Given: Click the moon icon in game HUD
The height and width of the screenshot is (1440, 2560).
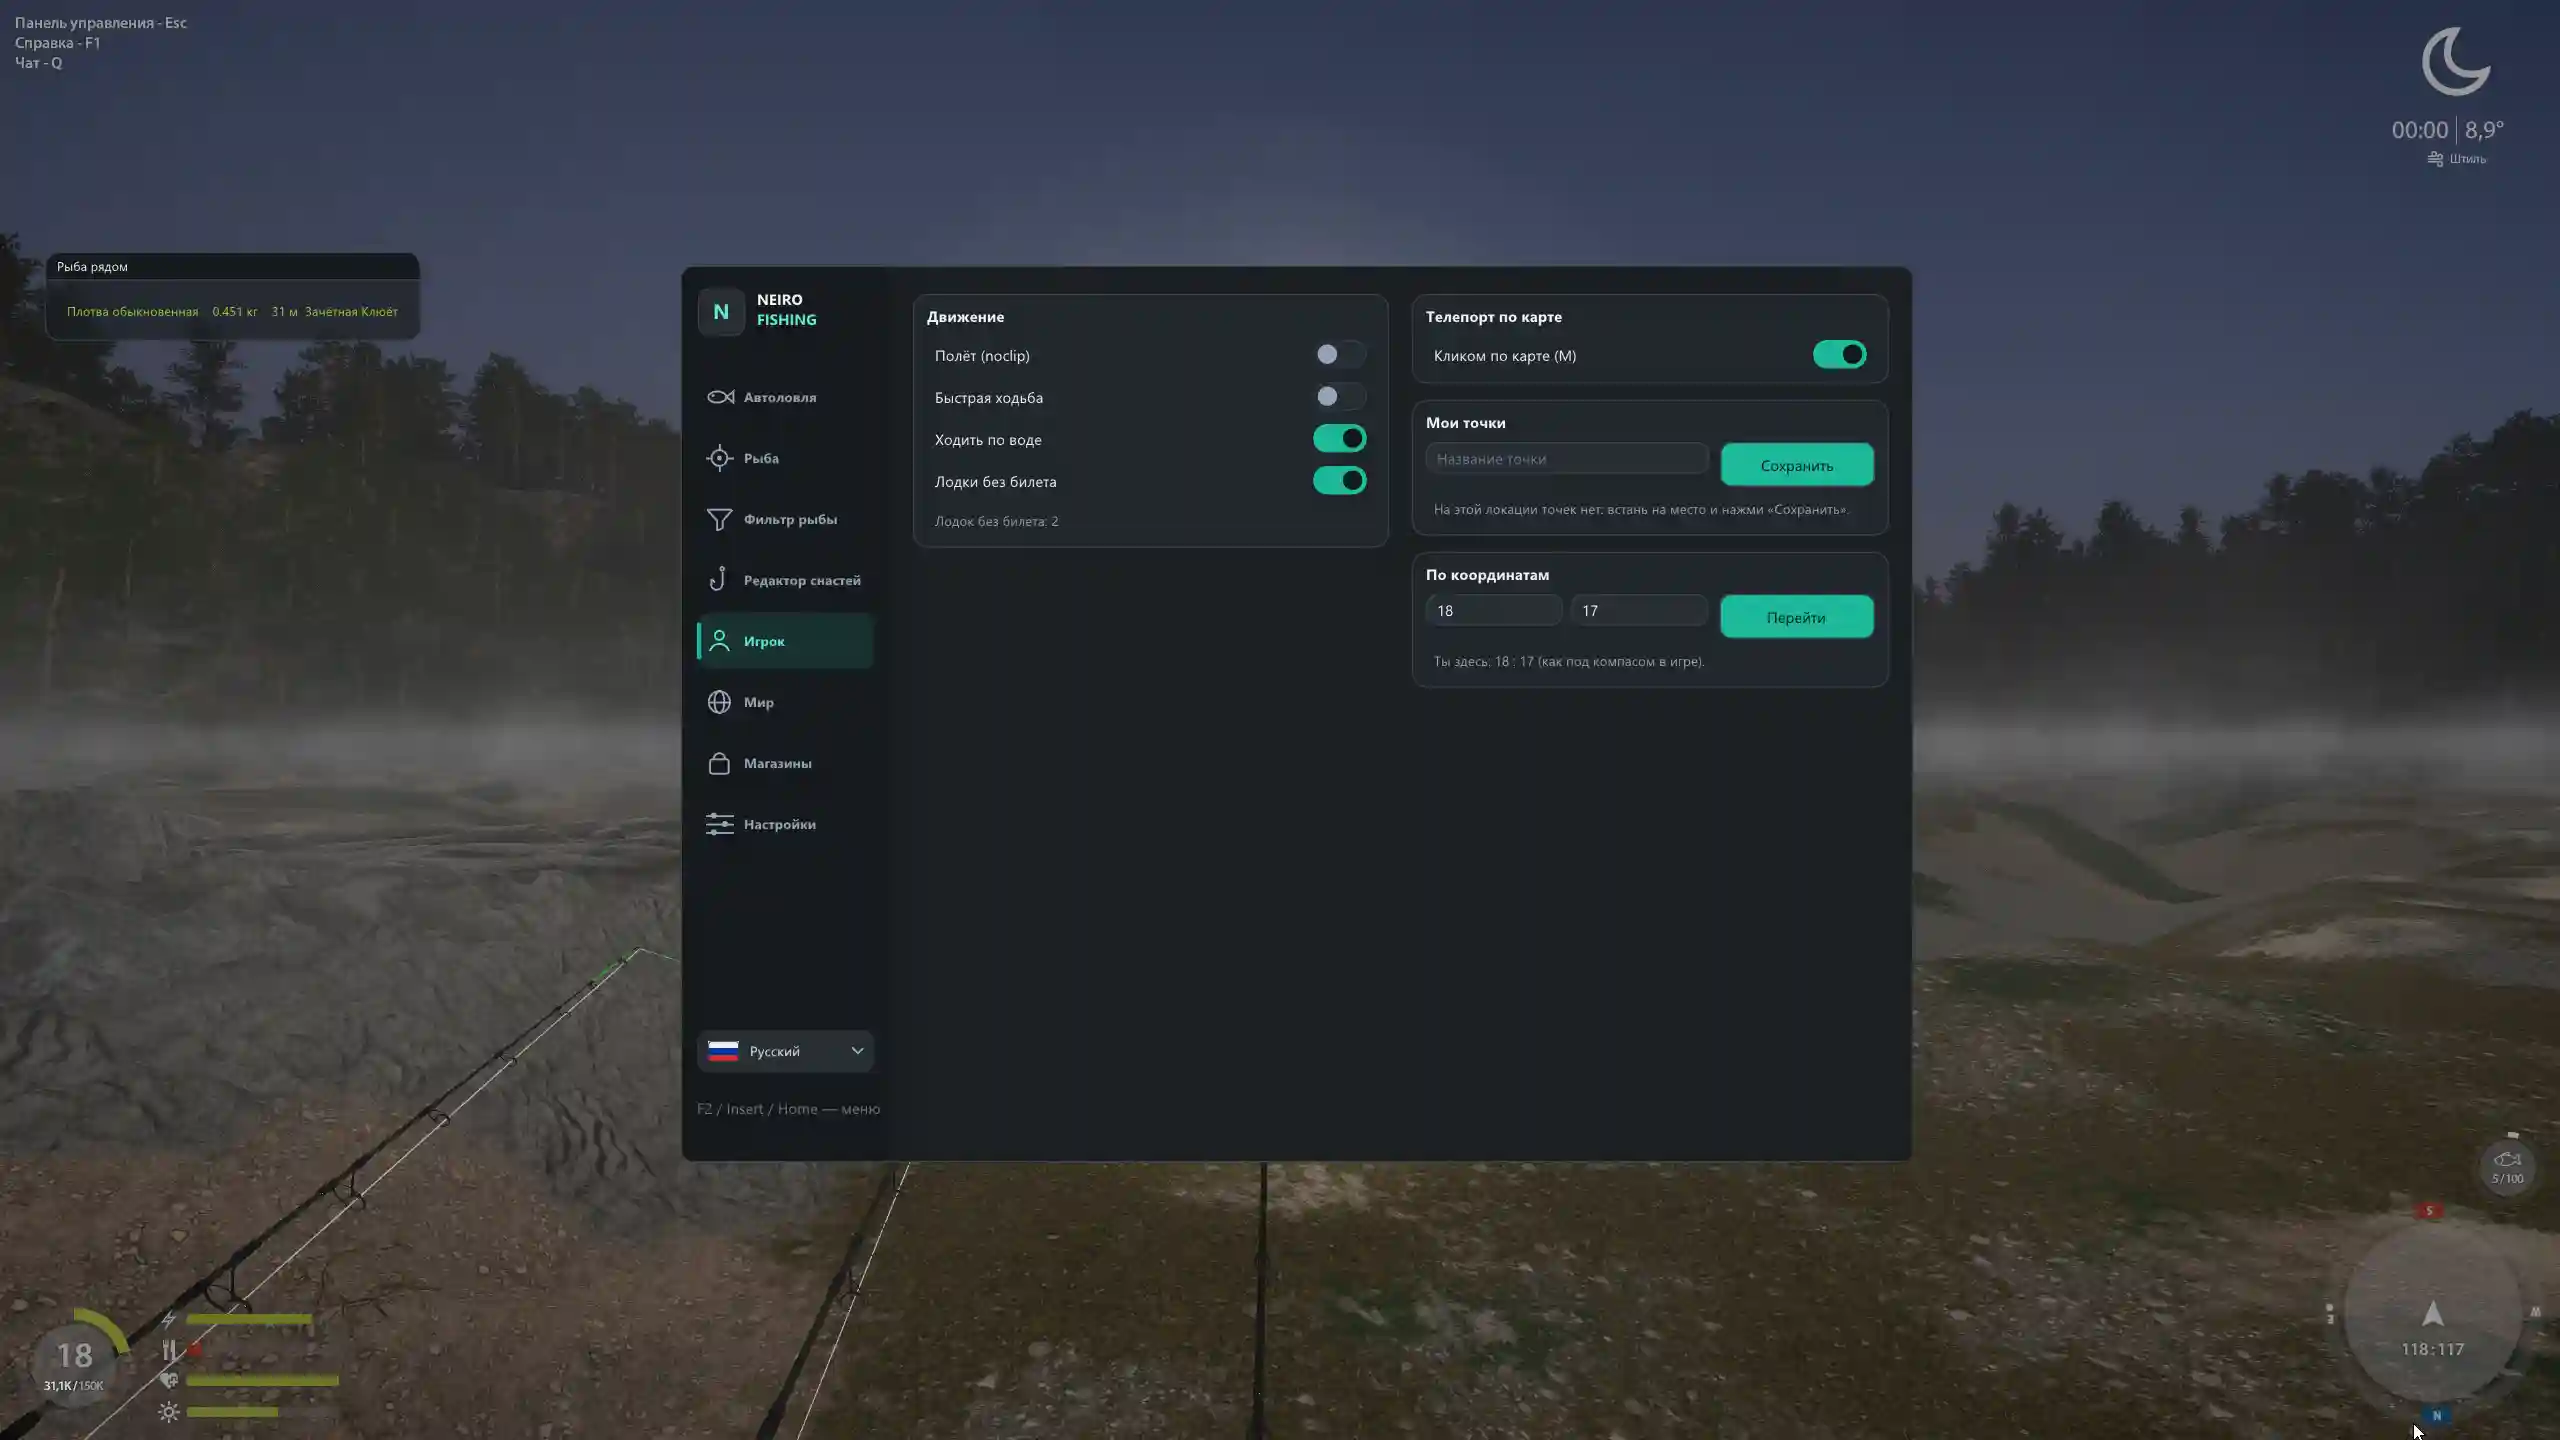Looking at the screenshot, I should 2456,62.
